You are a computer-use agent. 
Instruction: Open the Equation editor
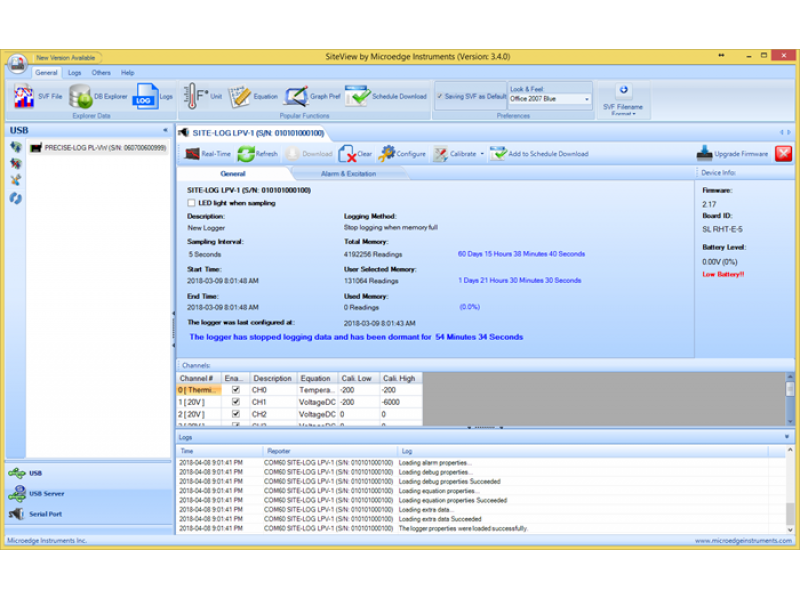(253, 96)
